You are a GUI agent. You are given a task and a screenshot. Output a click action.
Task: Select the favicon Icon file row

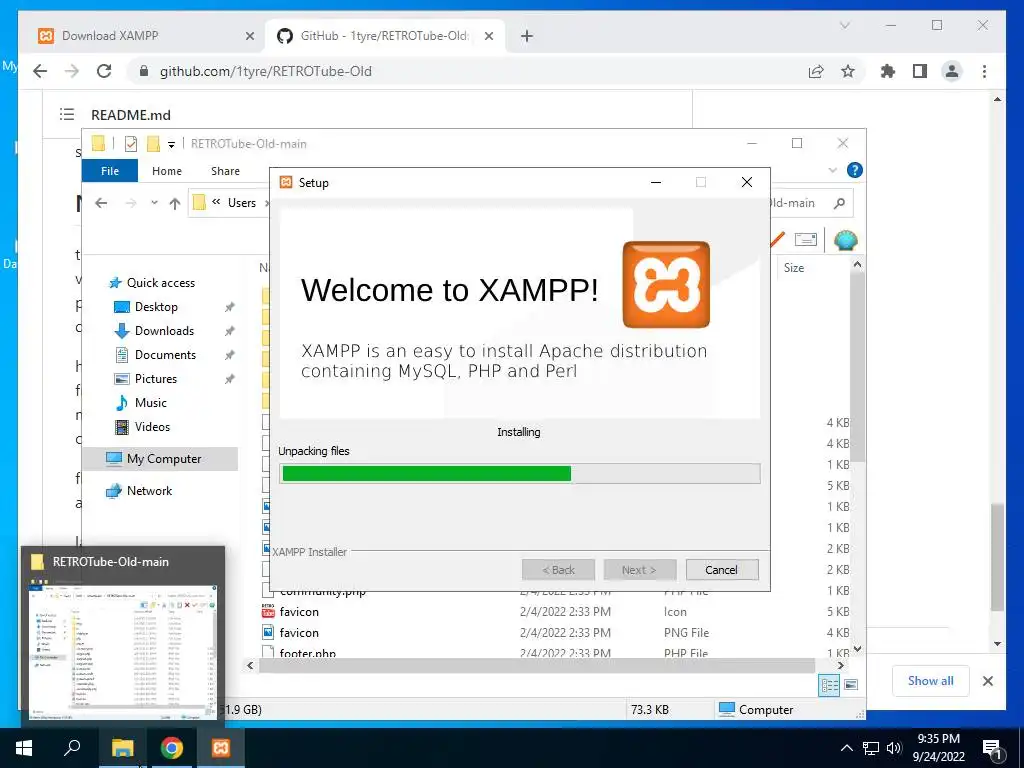point(555,612)
